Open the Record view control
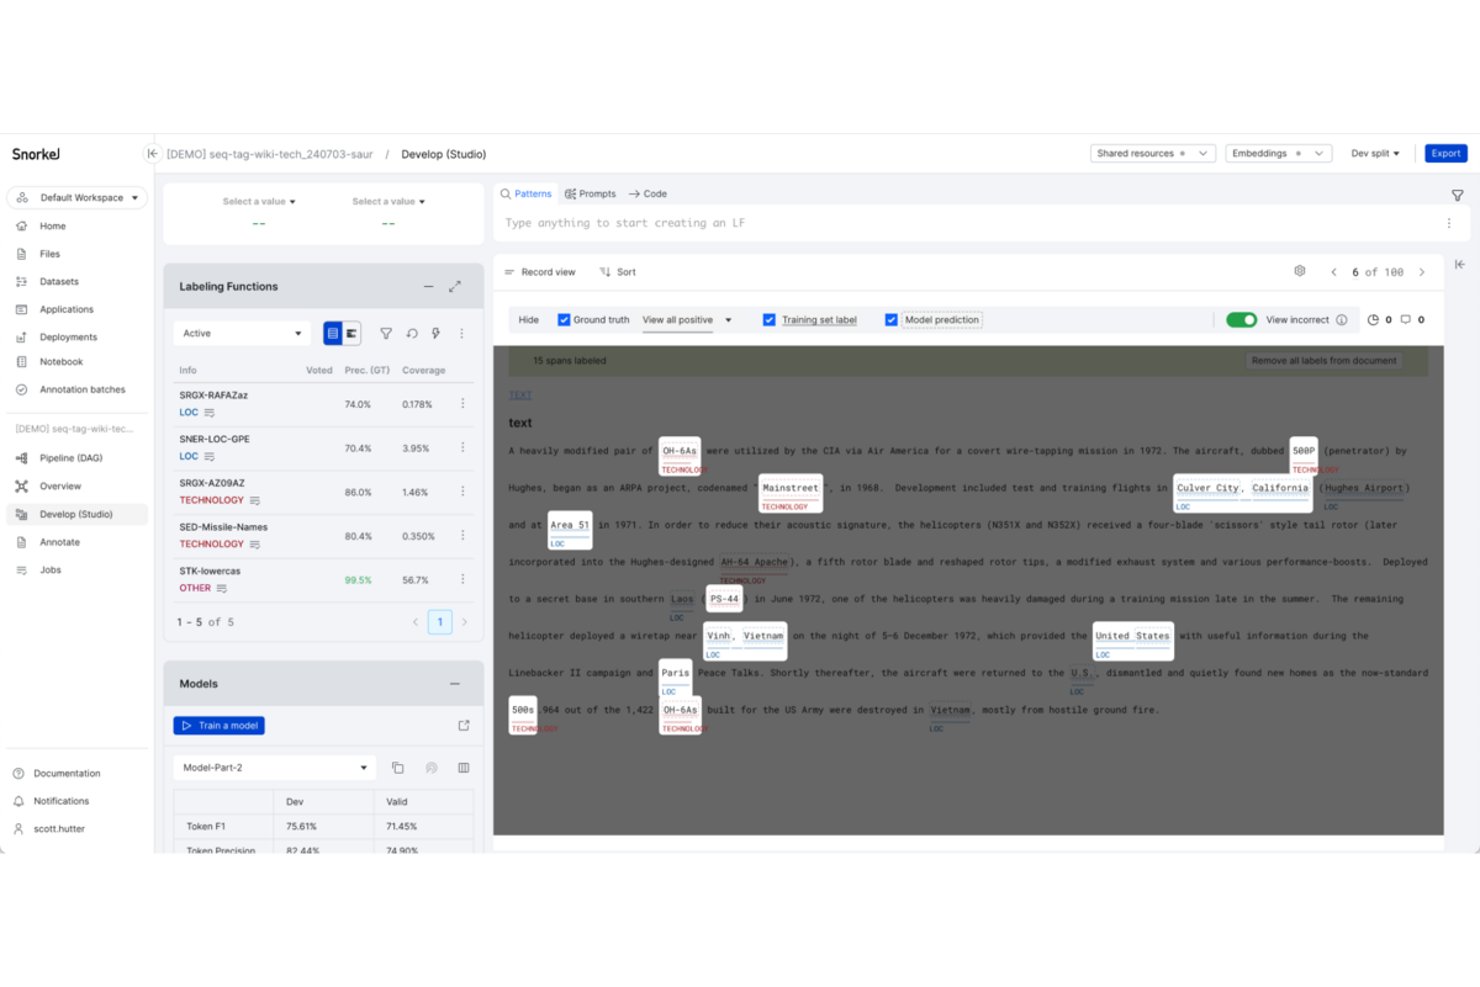1480x987 pixels. click(540, 272)
